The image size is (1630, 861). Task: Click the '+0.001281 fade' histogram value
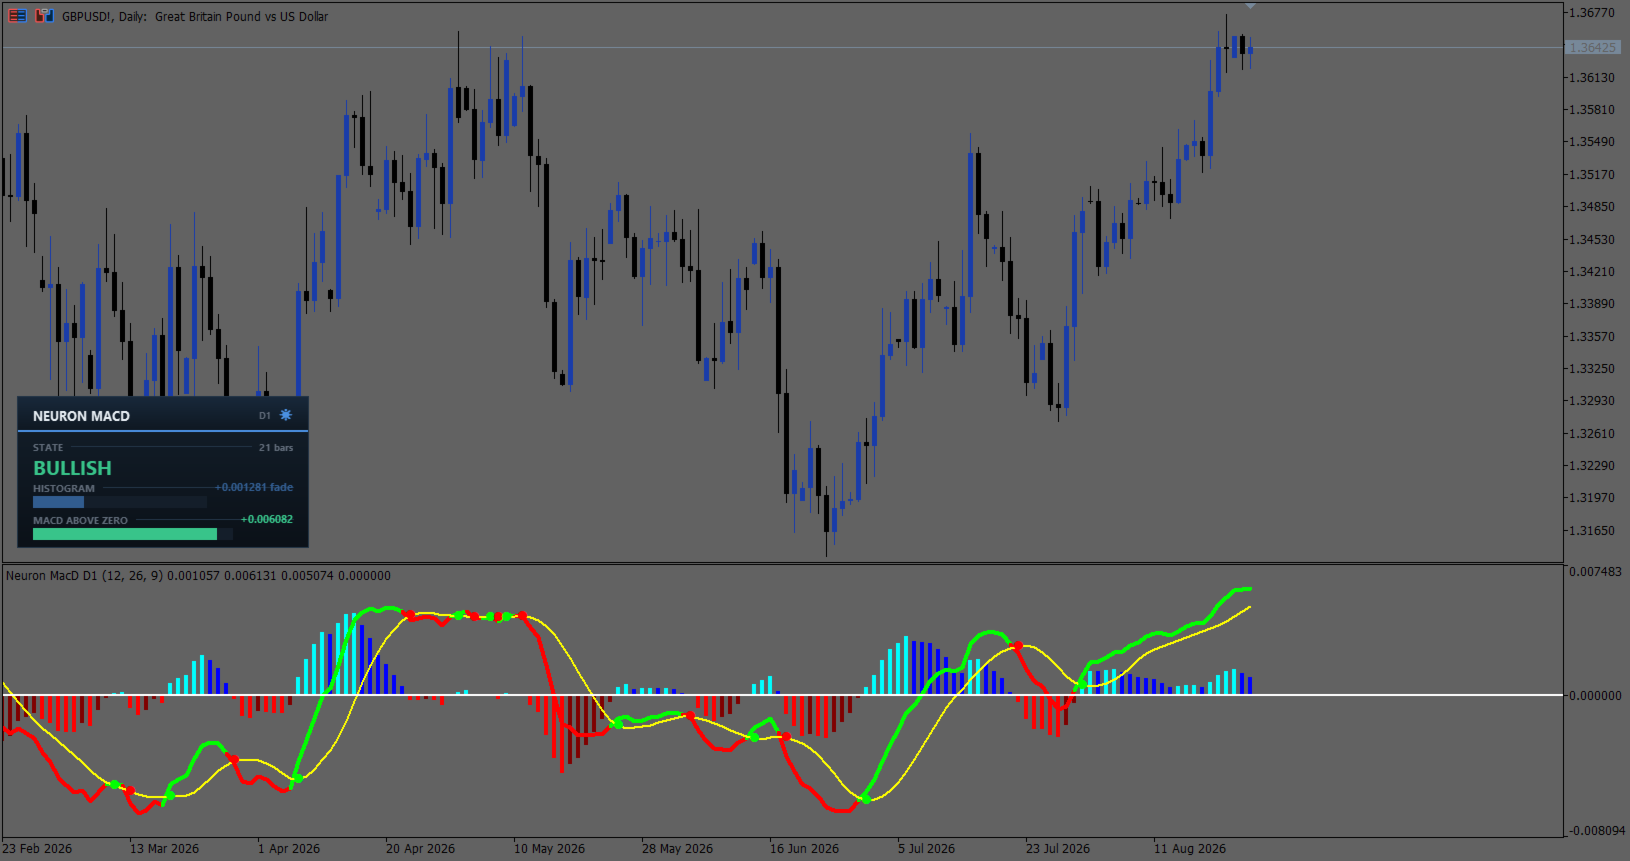254,487
